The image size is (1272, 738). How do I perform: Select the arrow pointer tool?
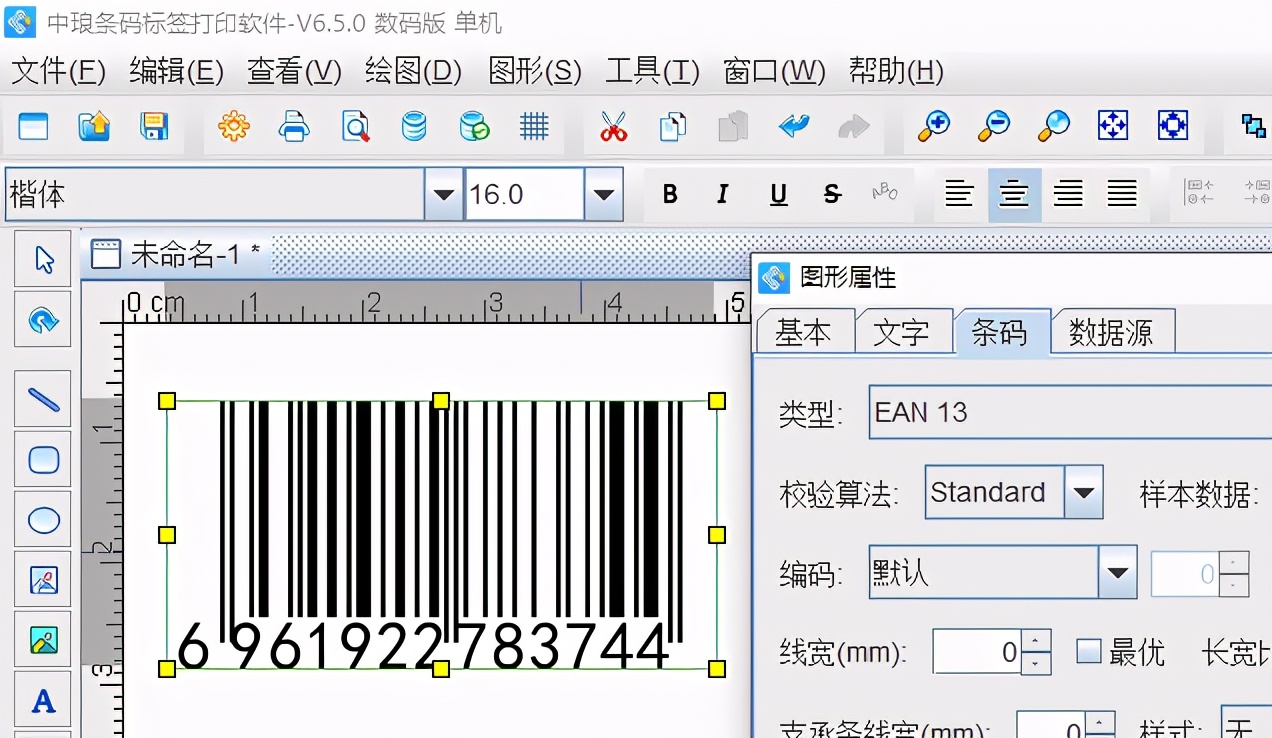coord(43,259)
